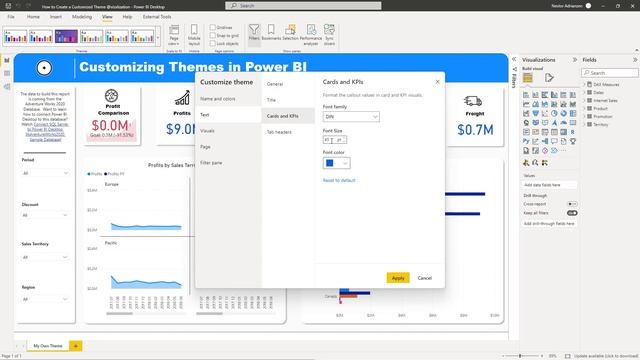This screenshot has width=640, height=360.
Task: Open the Page view dropdown
Action: click(x=174, y=34)
